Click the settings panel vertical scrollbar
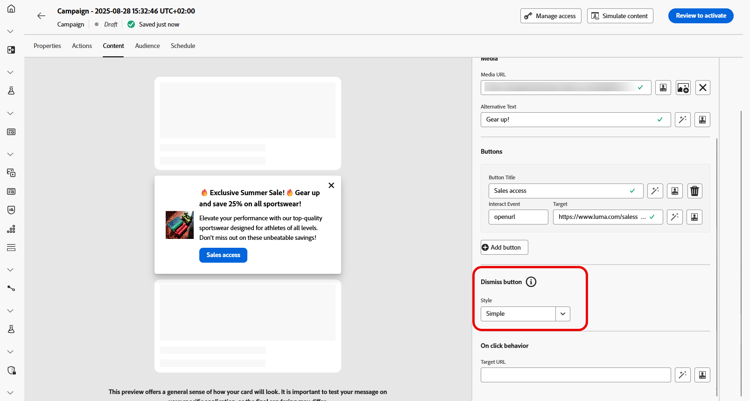Image resolution: width=750 pixels, height=401 pixels. (716, 268)
